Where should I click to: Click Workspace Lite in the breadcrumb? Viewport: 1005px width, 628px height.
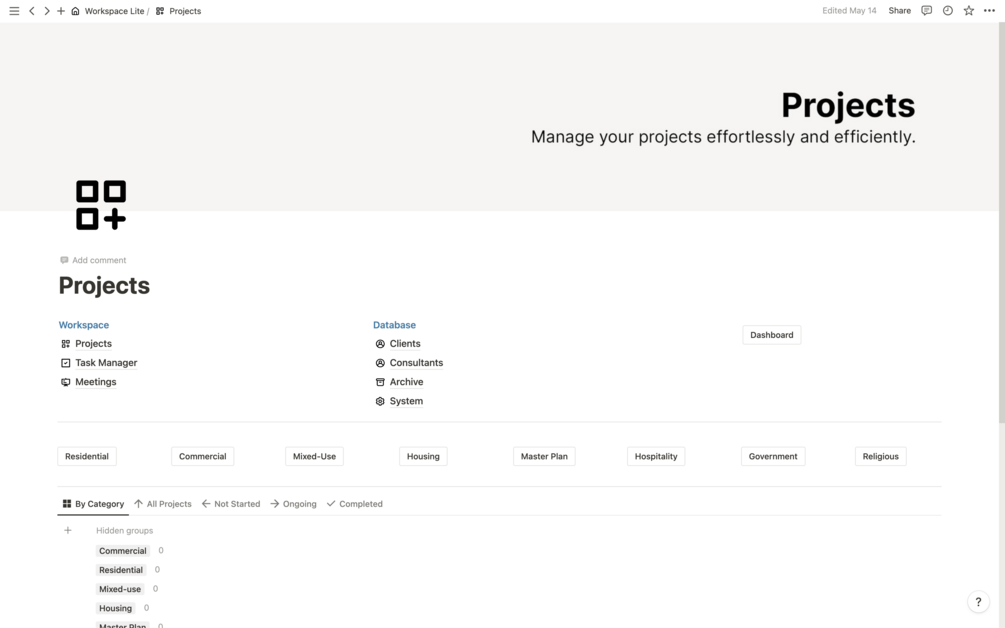[114, 11]
